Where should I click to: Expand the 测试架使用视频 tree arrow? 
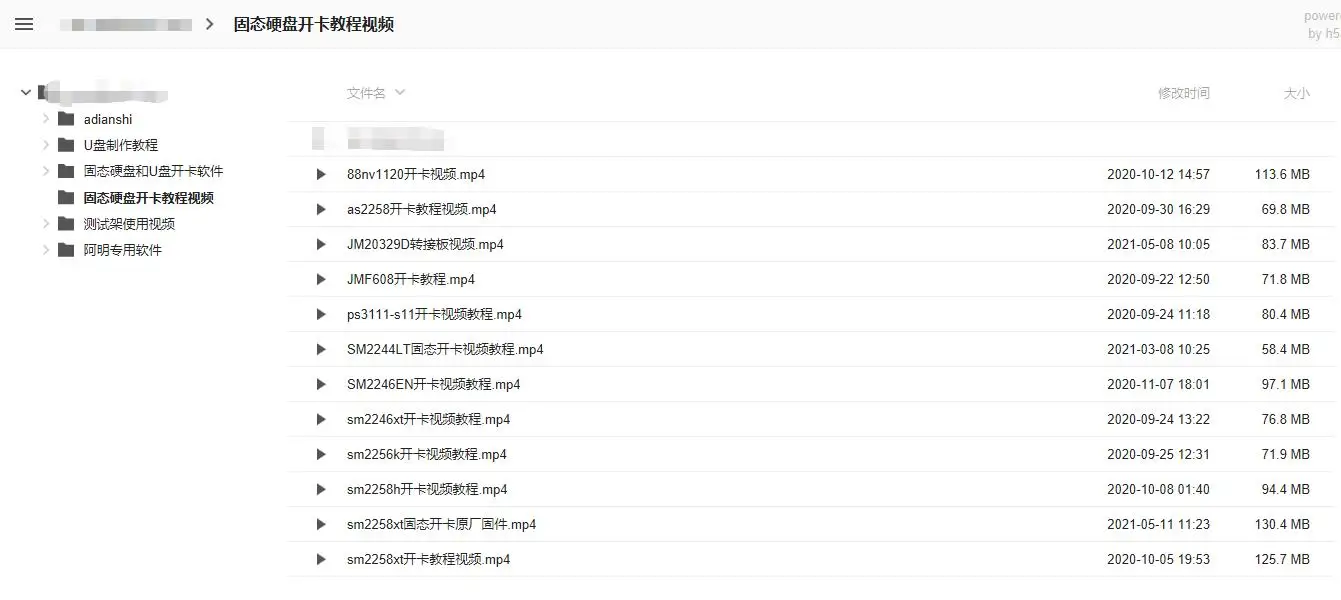coord(46,224)
